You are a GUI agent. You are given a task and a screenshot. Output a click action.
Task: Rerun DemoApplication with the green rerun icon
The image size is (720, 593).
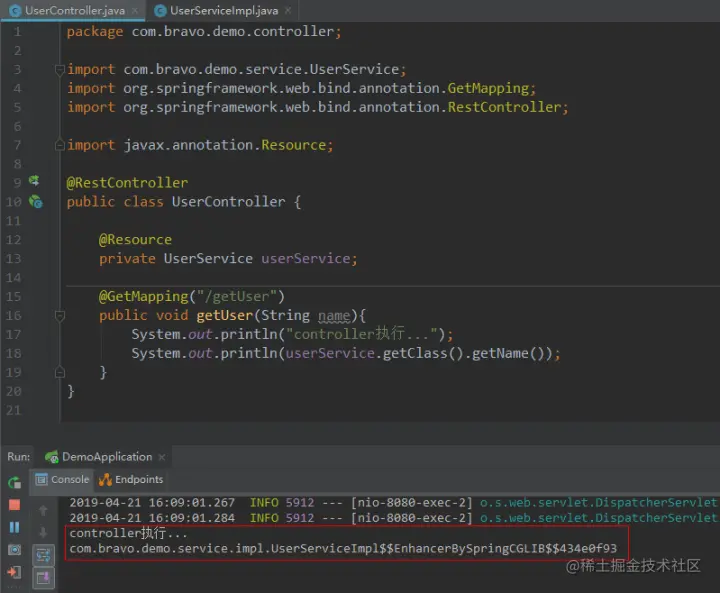[14, 482]
